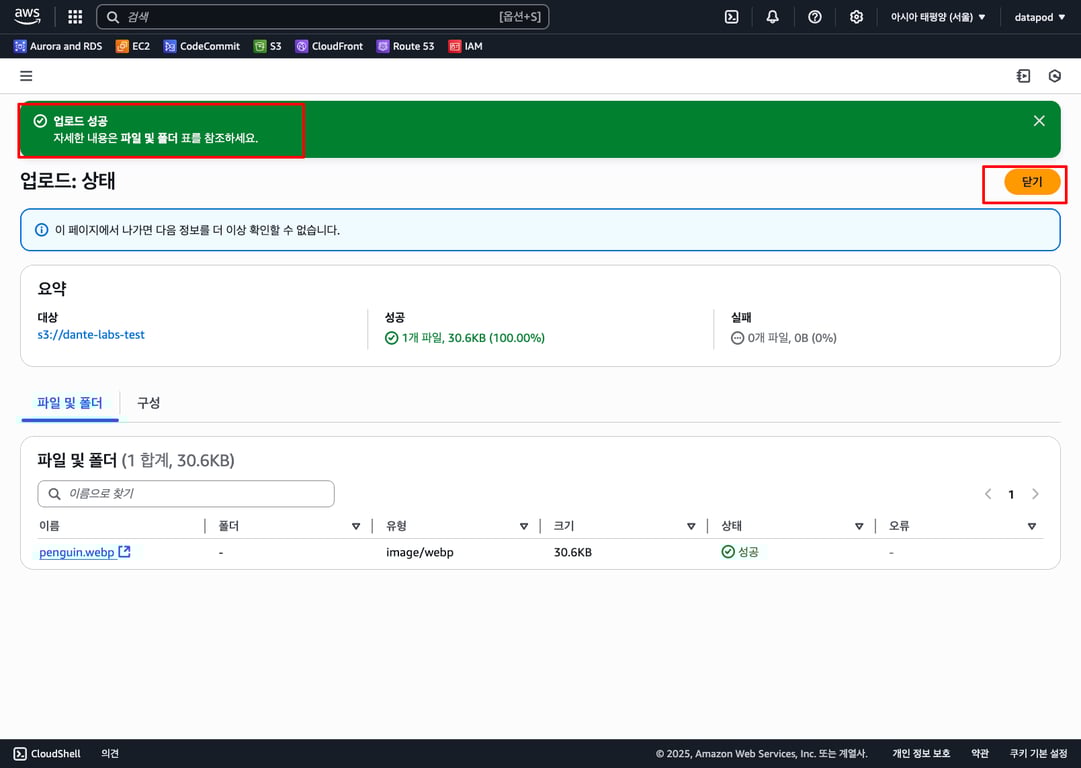The image size is (1081, 768).
Task: Open the help question mark icon
Action: [x=814, y=17]
